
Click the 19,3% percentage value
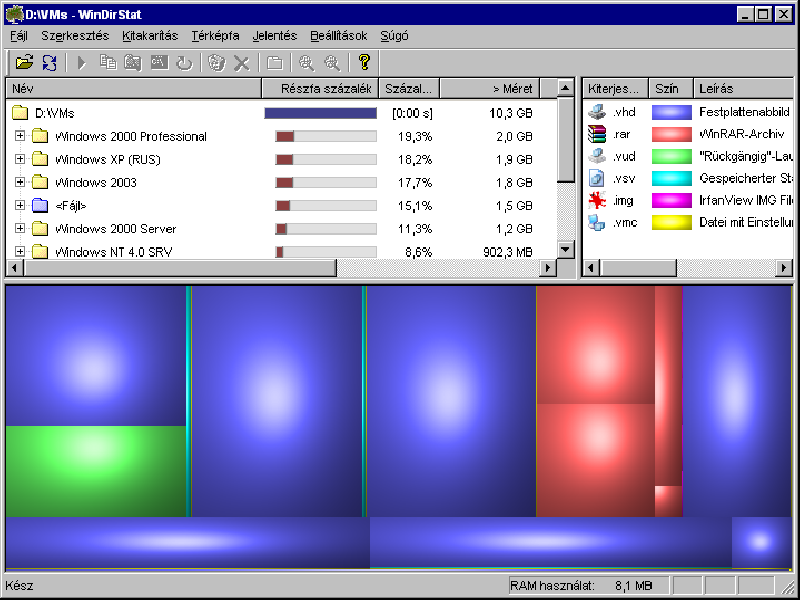pos(415,137)
